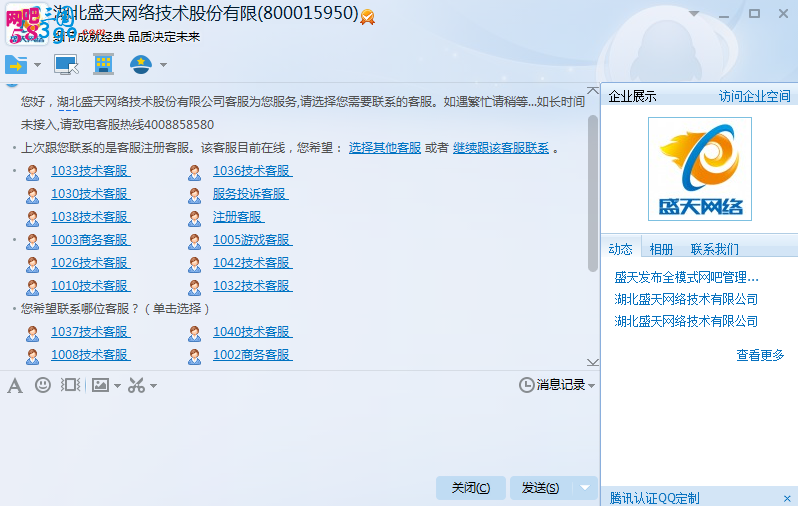
Task: Click the font formatting A icon
Action: (x=15, y=385)
